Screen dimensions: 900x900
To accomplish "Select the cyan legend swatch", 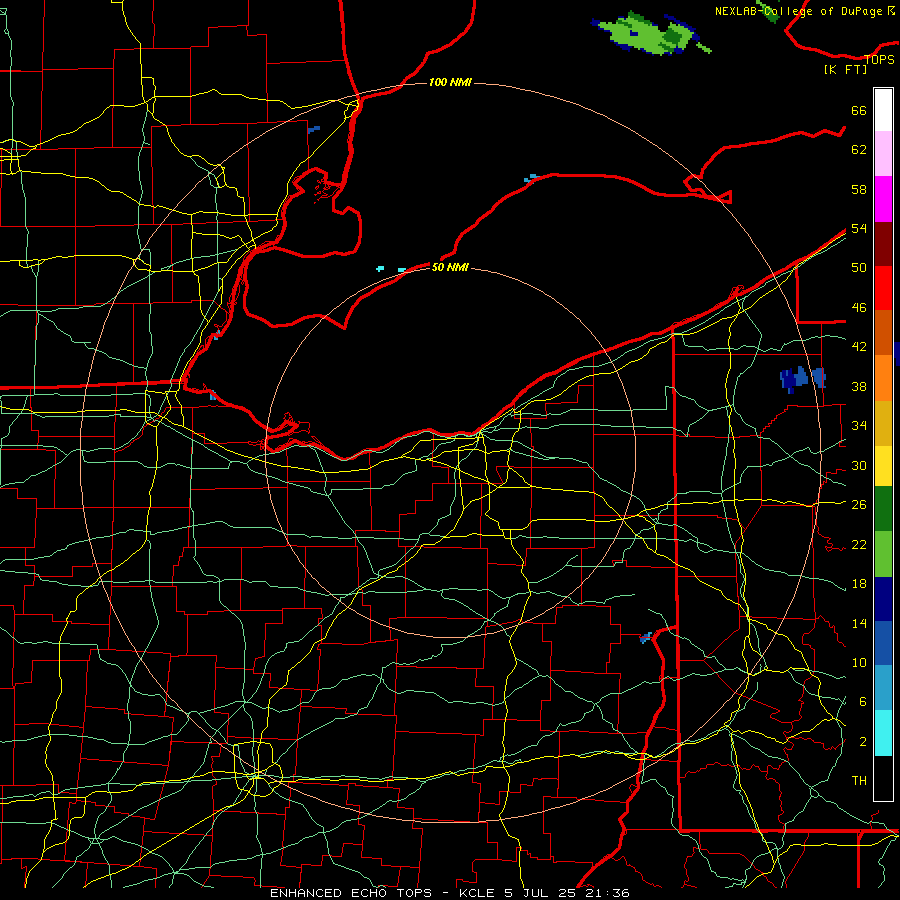I will (883, 733).
